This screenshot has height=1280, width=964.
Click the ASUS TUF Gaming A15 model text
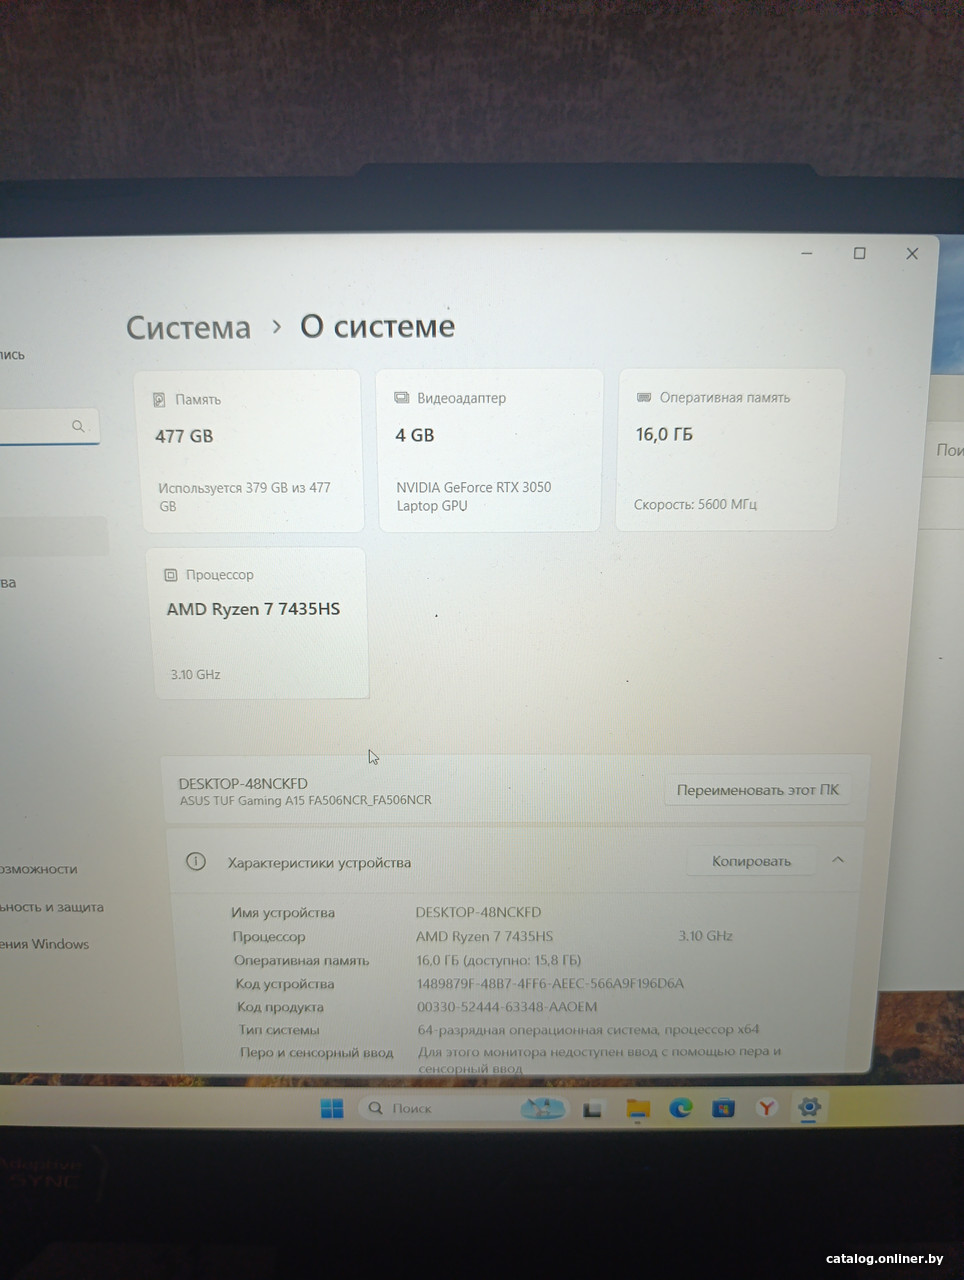[x=305, y=801]
